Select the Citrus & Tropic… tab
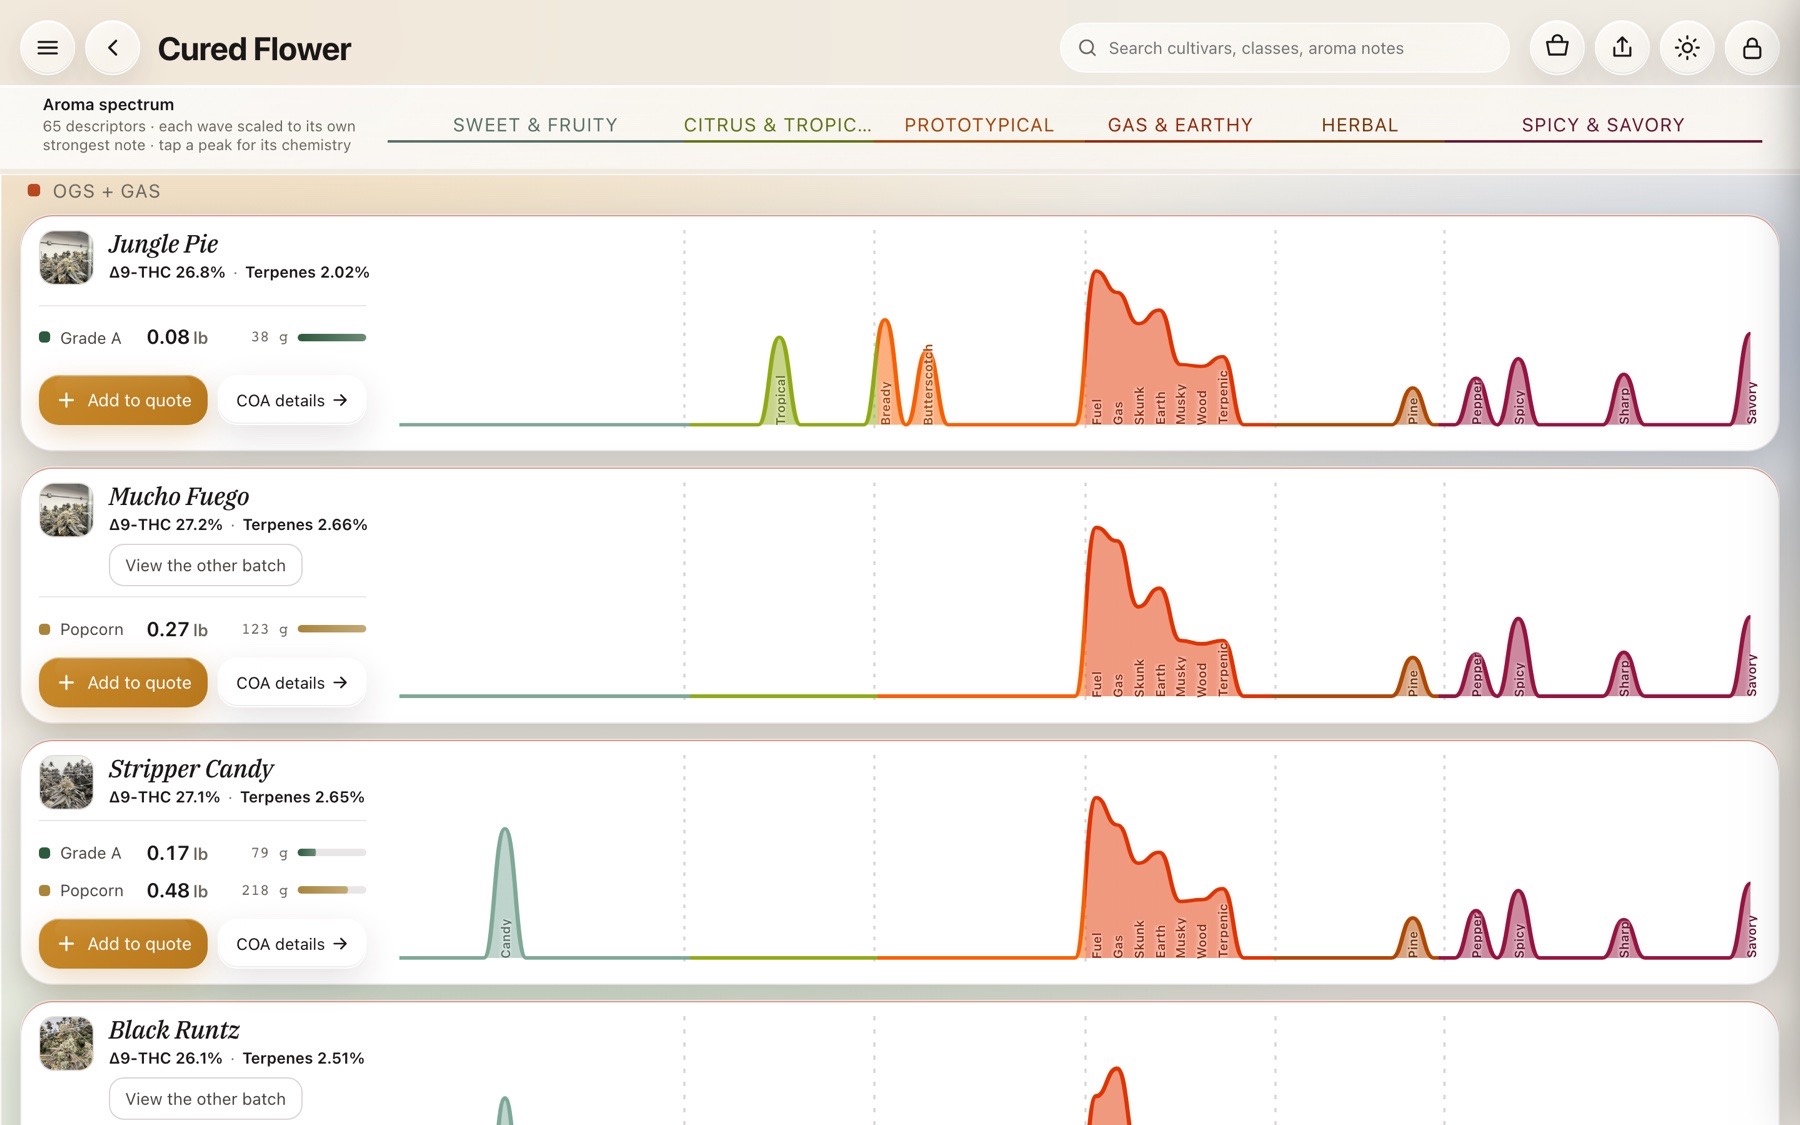 (778, 125)
